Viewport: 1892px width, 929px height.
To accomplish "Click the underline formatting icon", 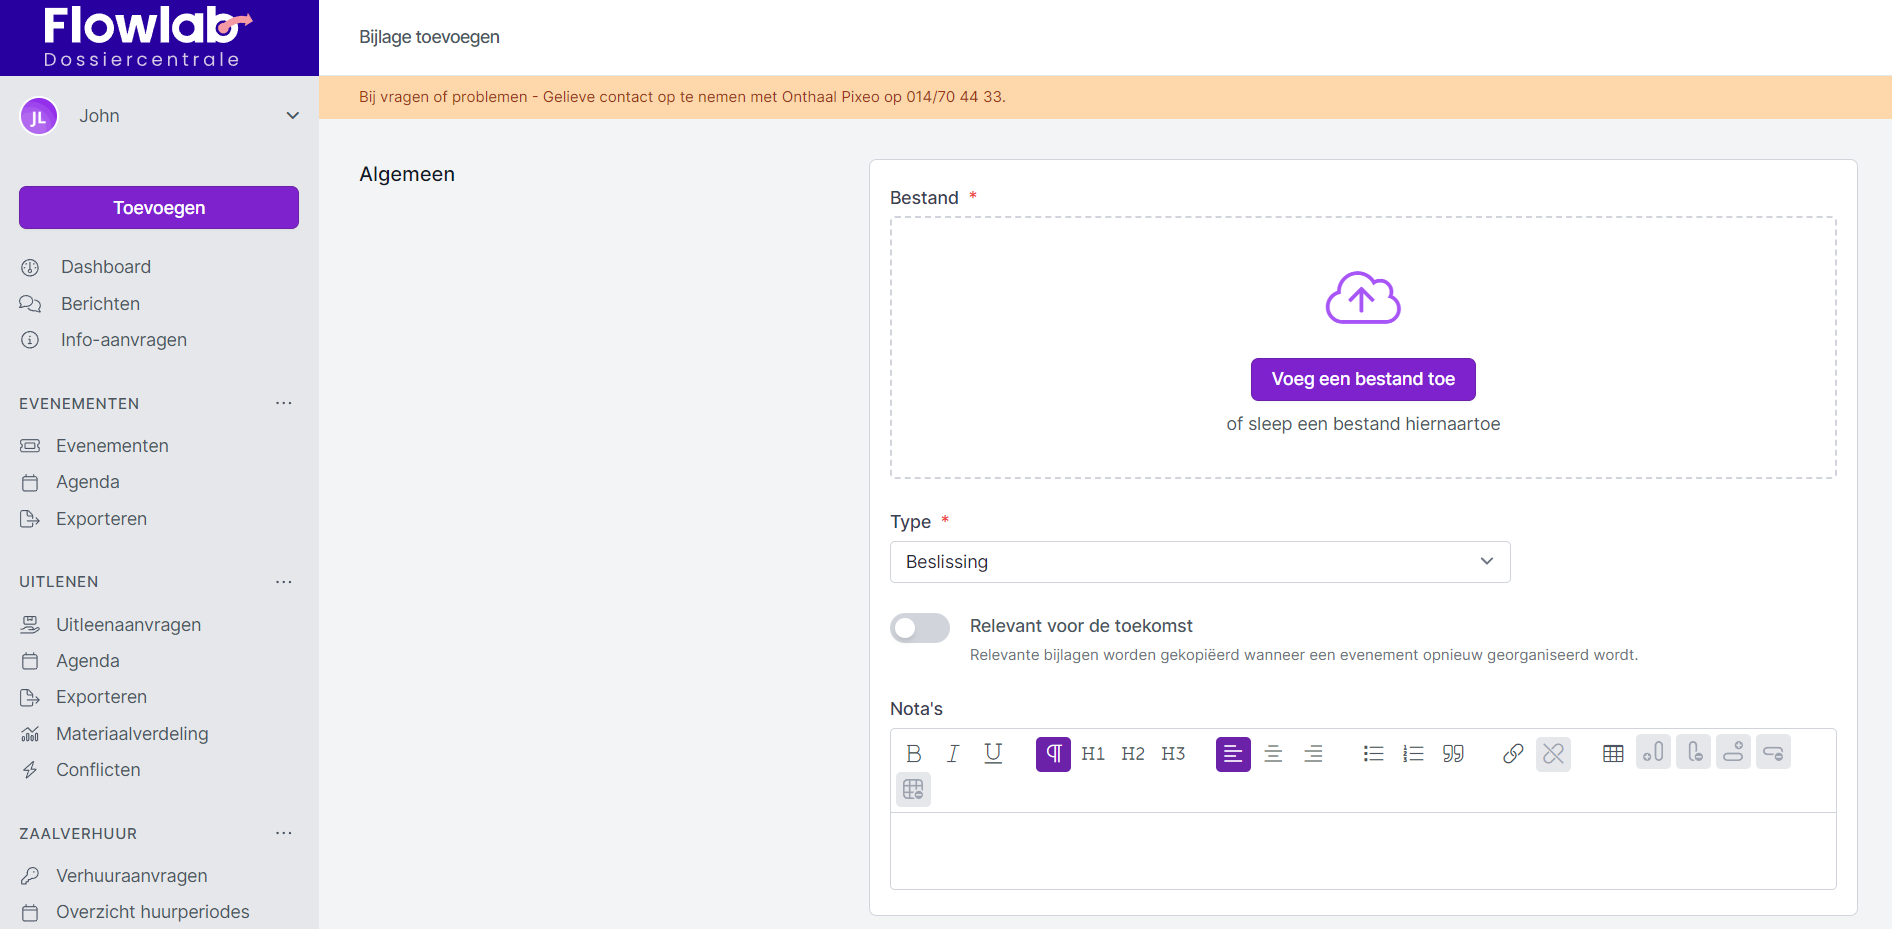I will pyautogui.click(x=993, y=753).
